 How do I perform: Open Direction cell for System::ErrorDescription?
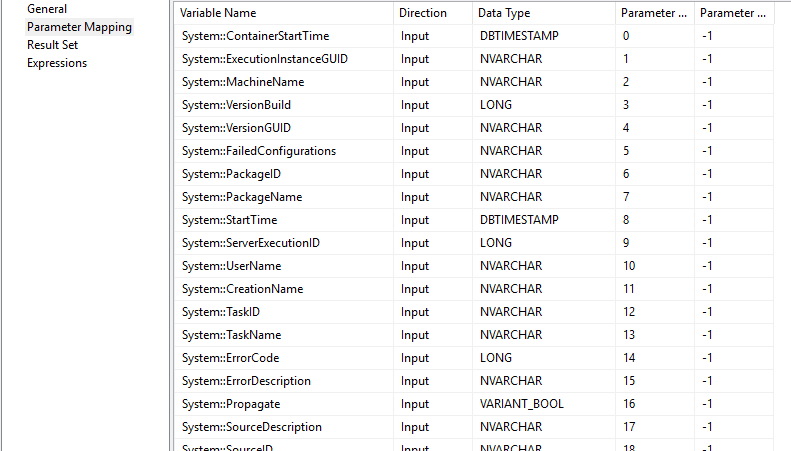[x=433, y=381]
